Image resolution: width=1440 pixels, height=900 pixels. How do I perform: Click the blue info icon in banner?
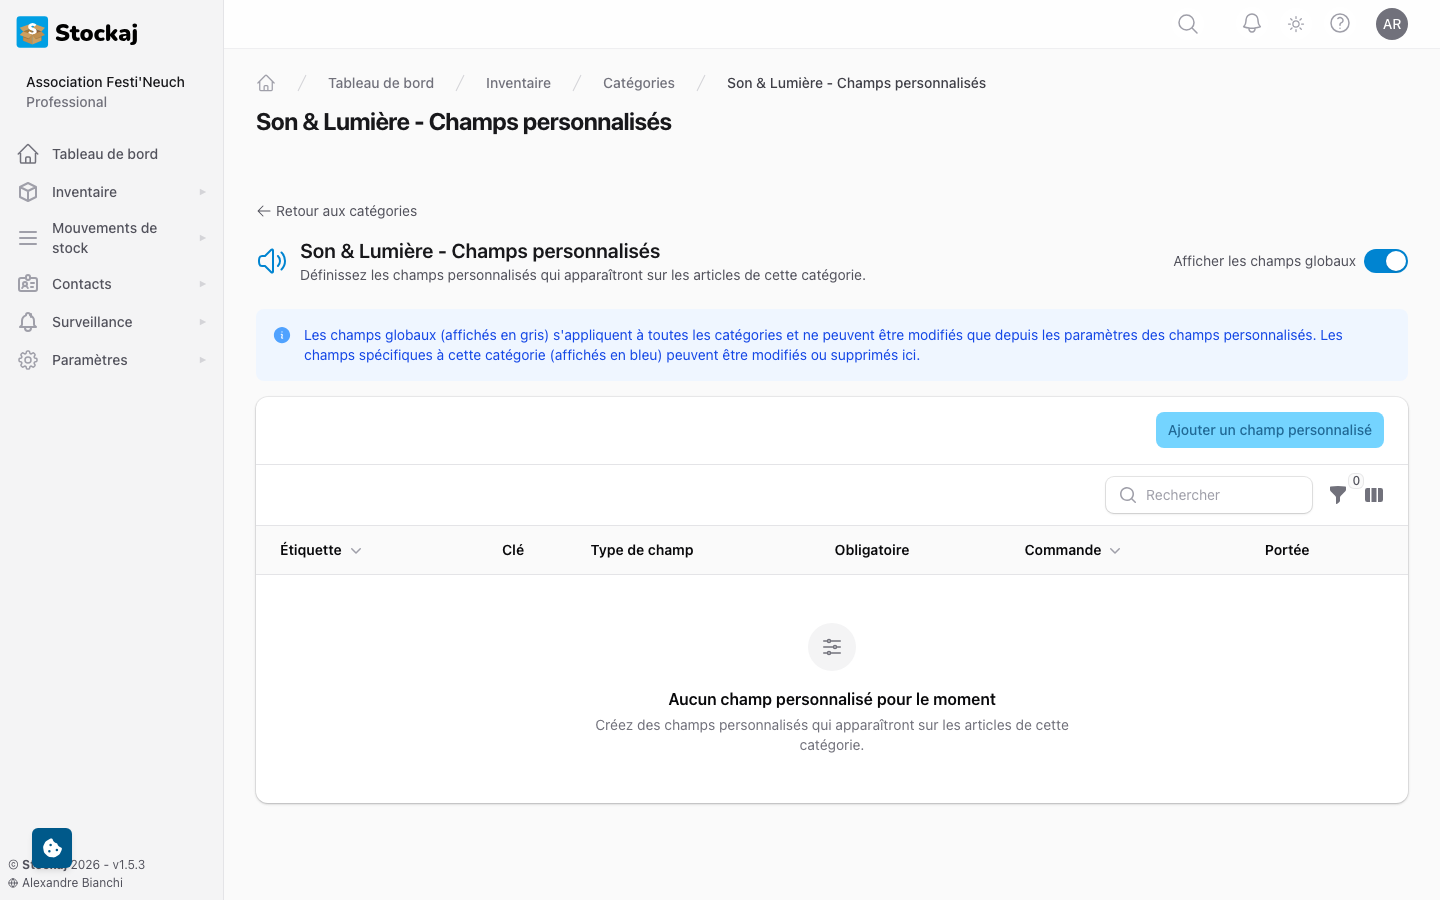tap(282, 335)
